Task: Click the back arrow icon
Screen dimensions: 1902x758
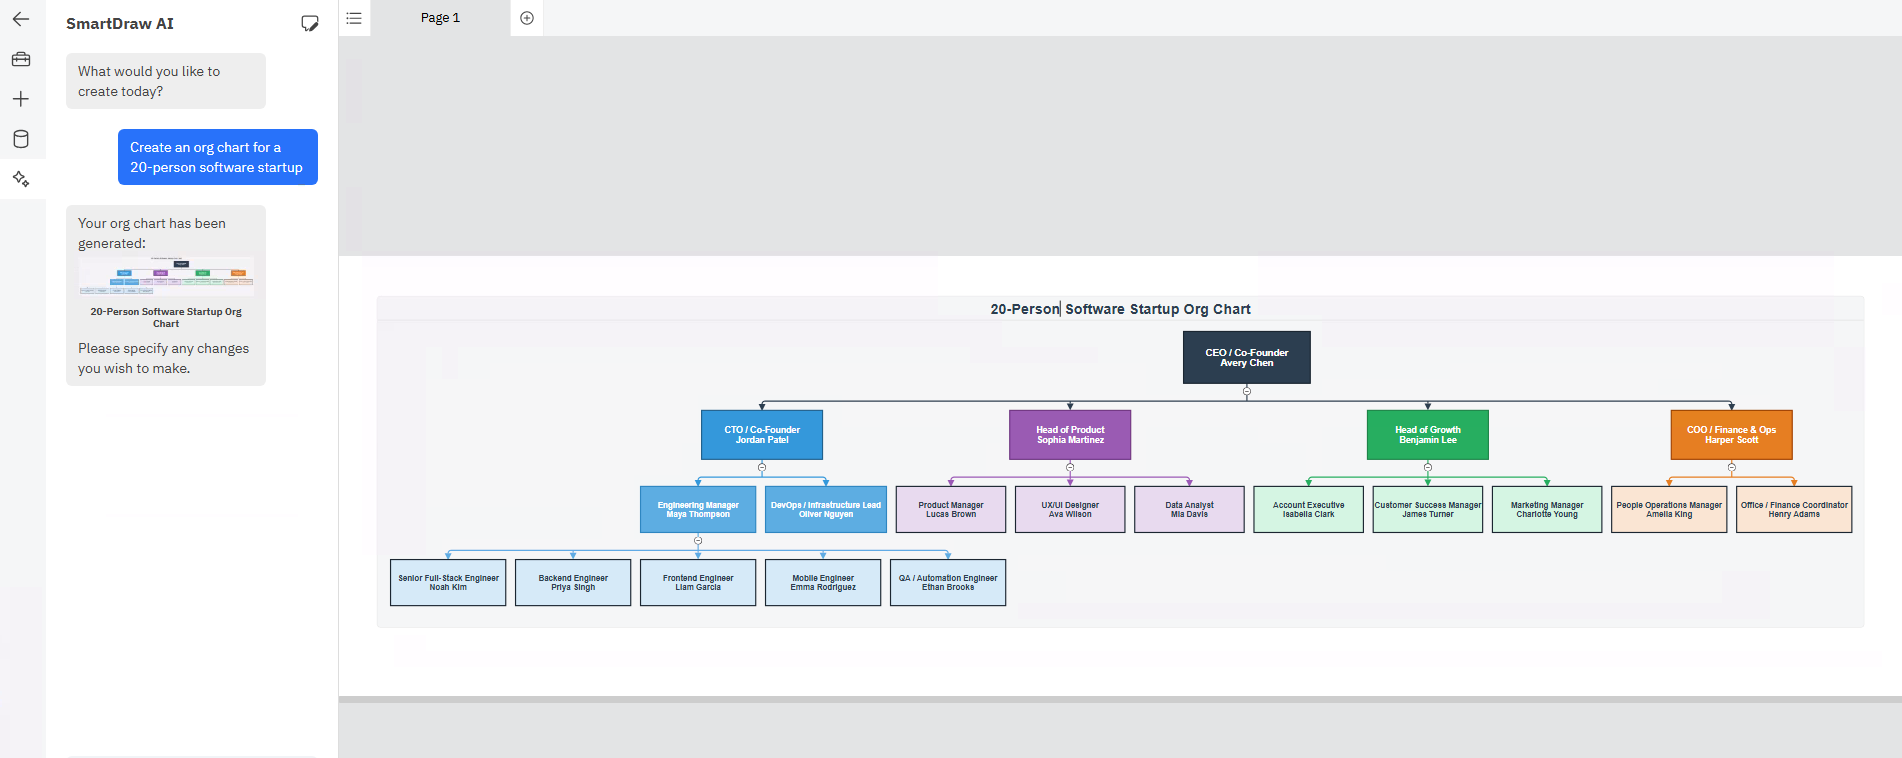Action: tap(21, 19)
